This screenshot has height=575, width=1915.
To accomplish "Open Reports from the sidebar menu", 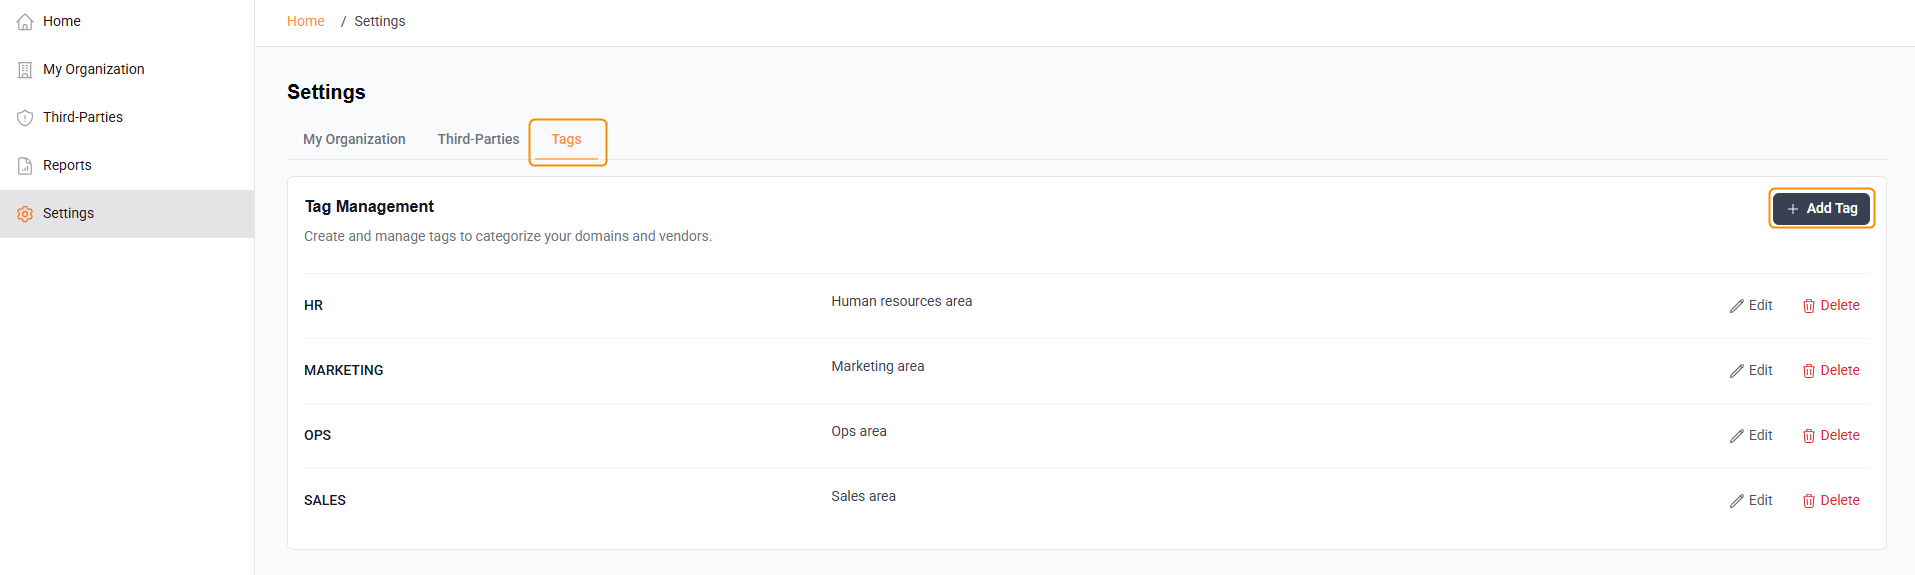I will pos(67,165).
